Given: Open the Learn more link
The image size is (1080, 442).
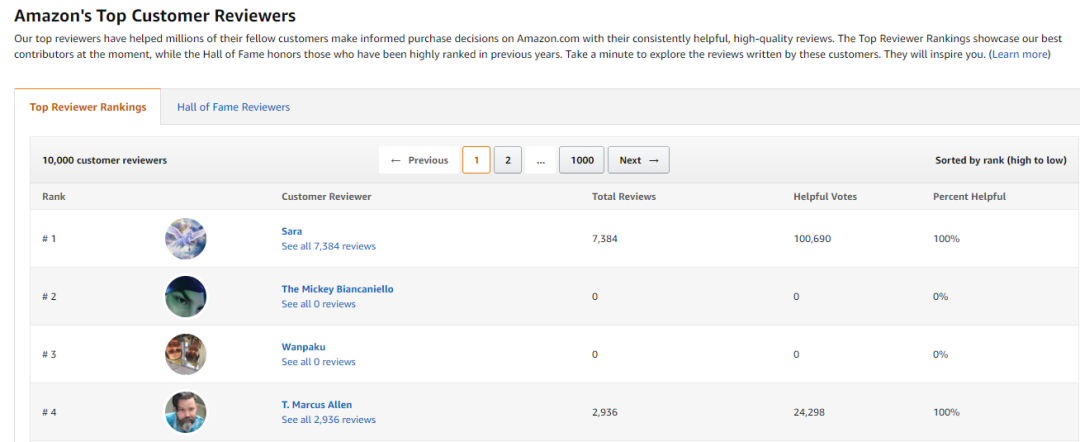Looking at the screenshot, I should (x=1019, y=54).
